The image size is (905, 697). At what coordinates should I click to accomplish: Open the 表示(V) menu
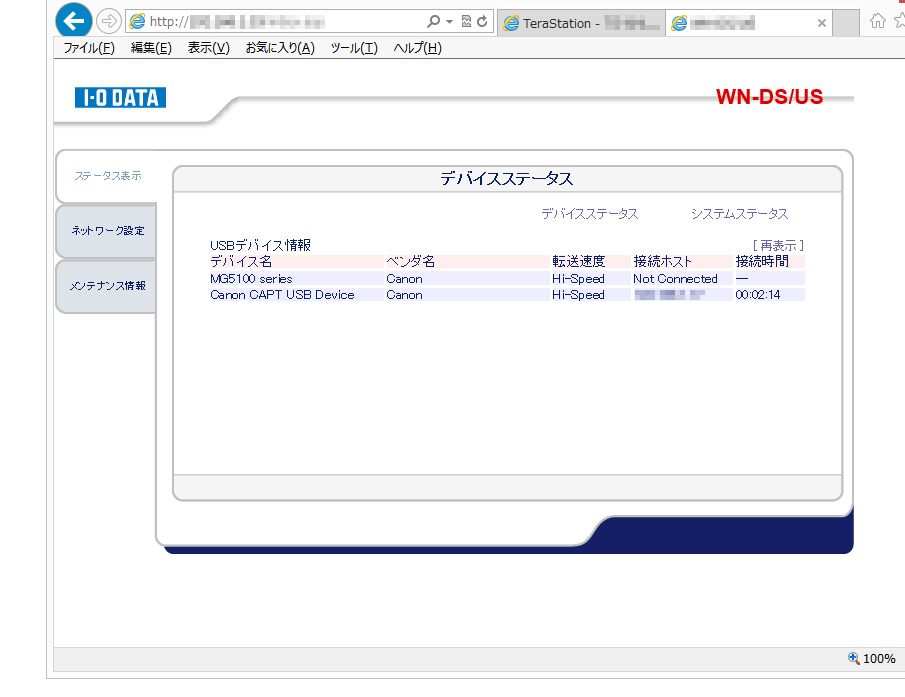click(208, 48)
